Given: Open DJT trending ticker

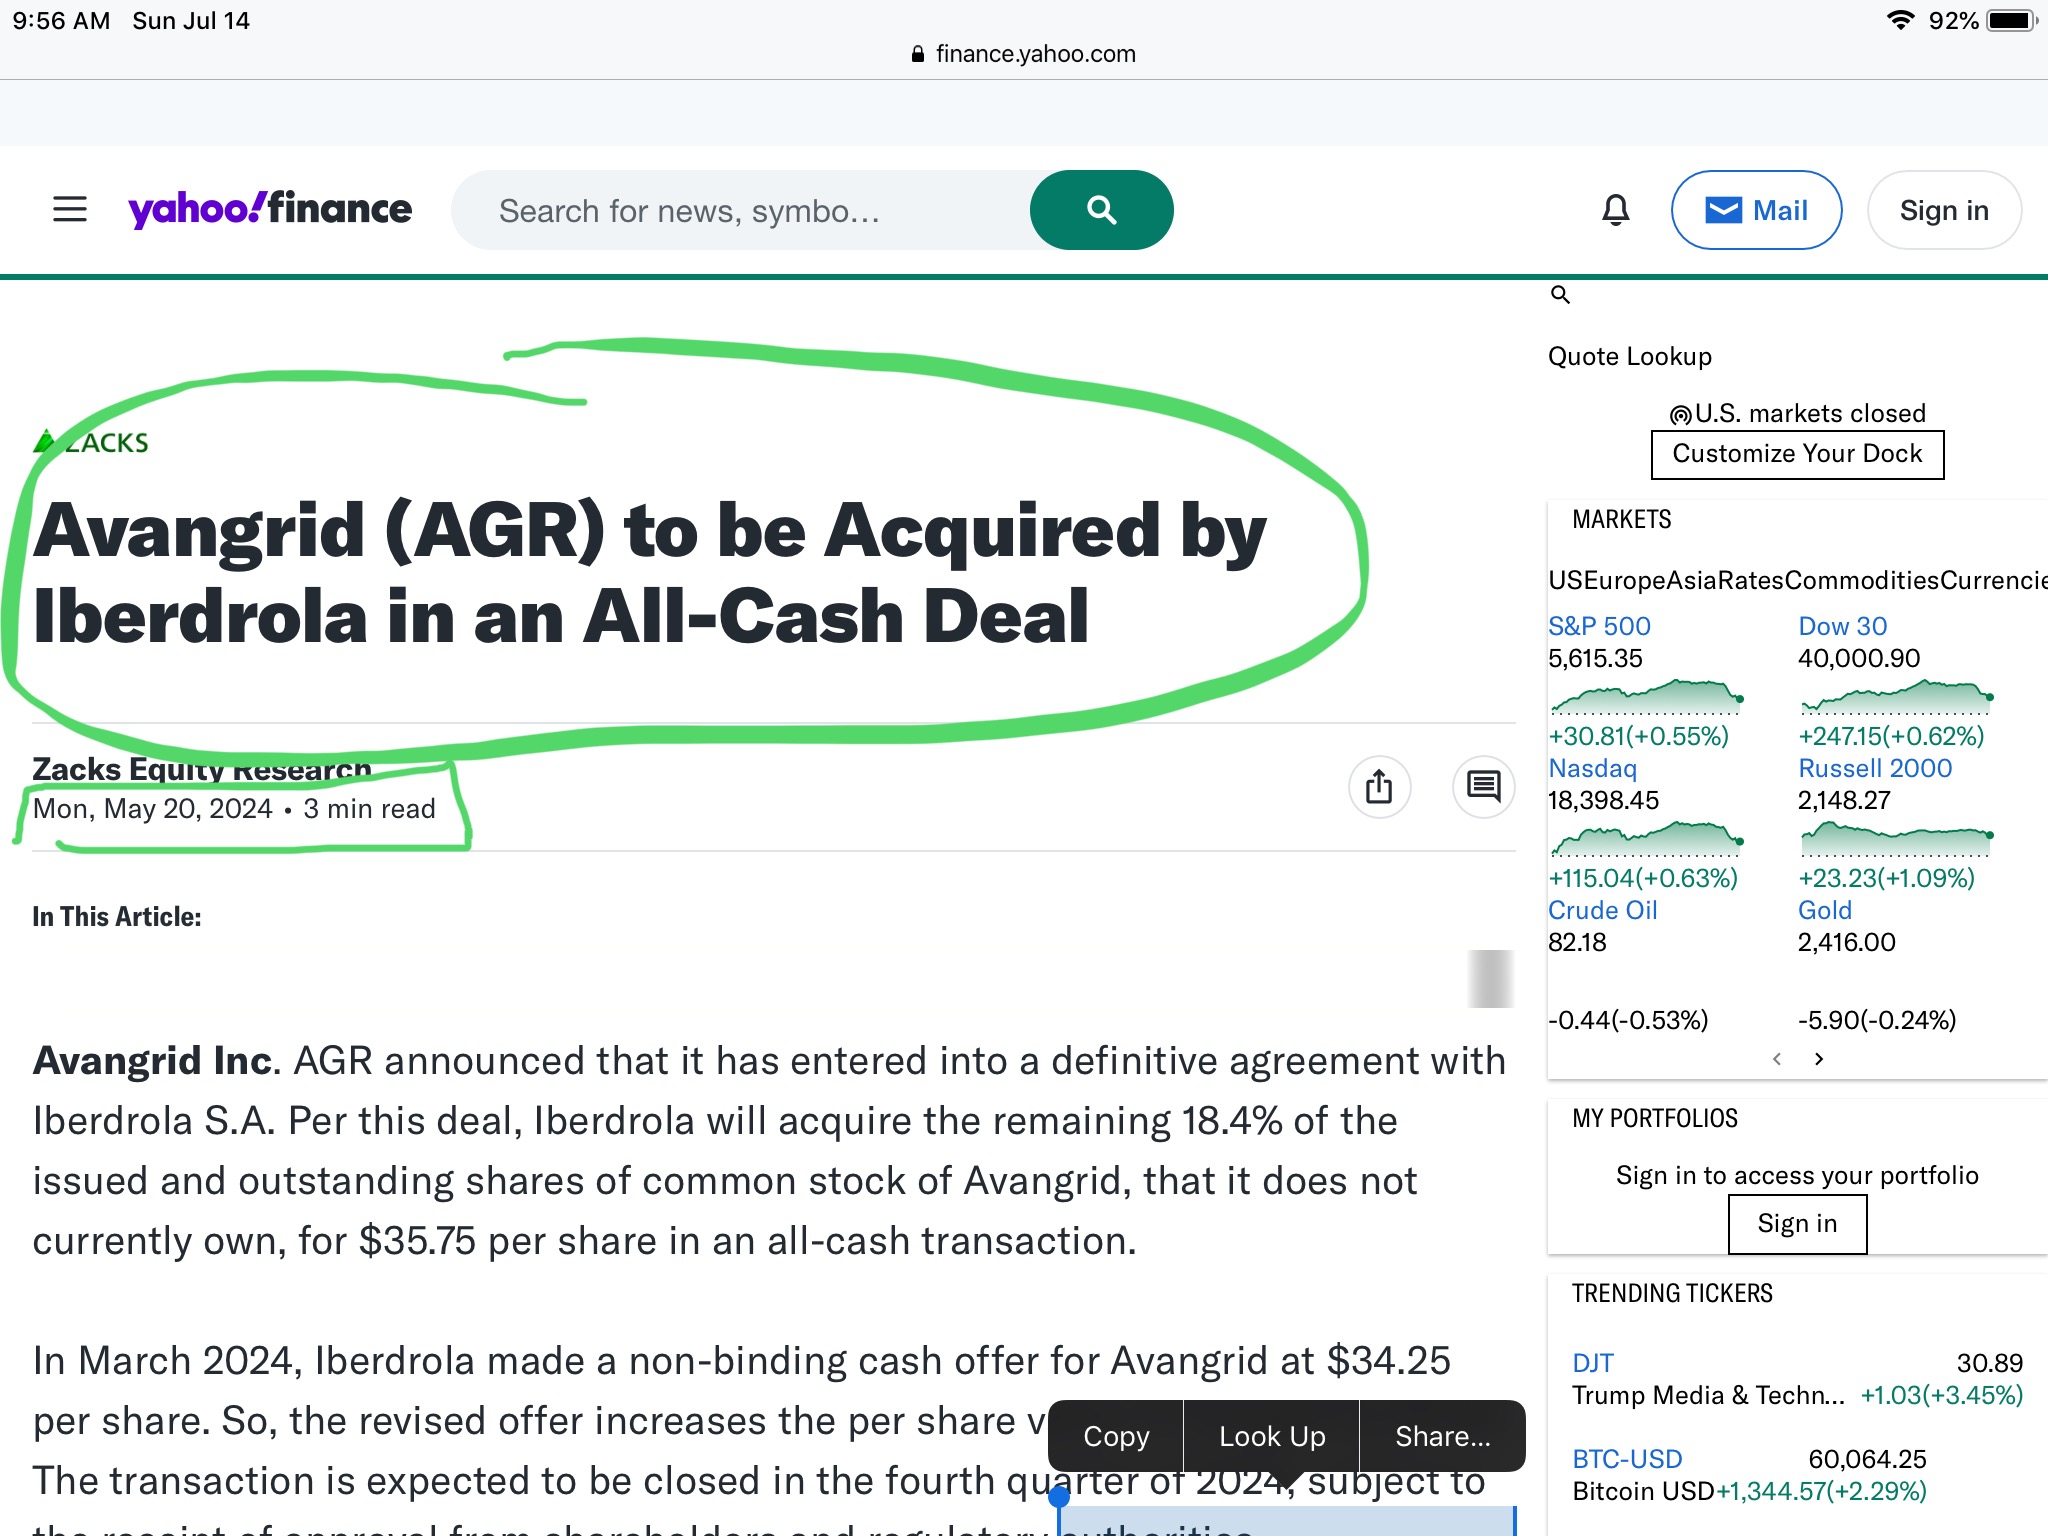Looking at the screenshot, I should [x=1592, y=1363].
